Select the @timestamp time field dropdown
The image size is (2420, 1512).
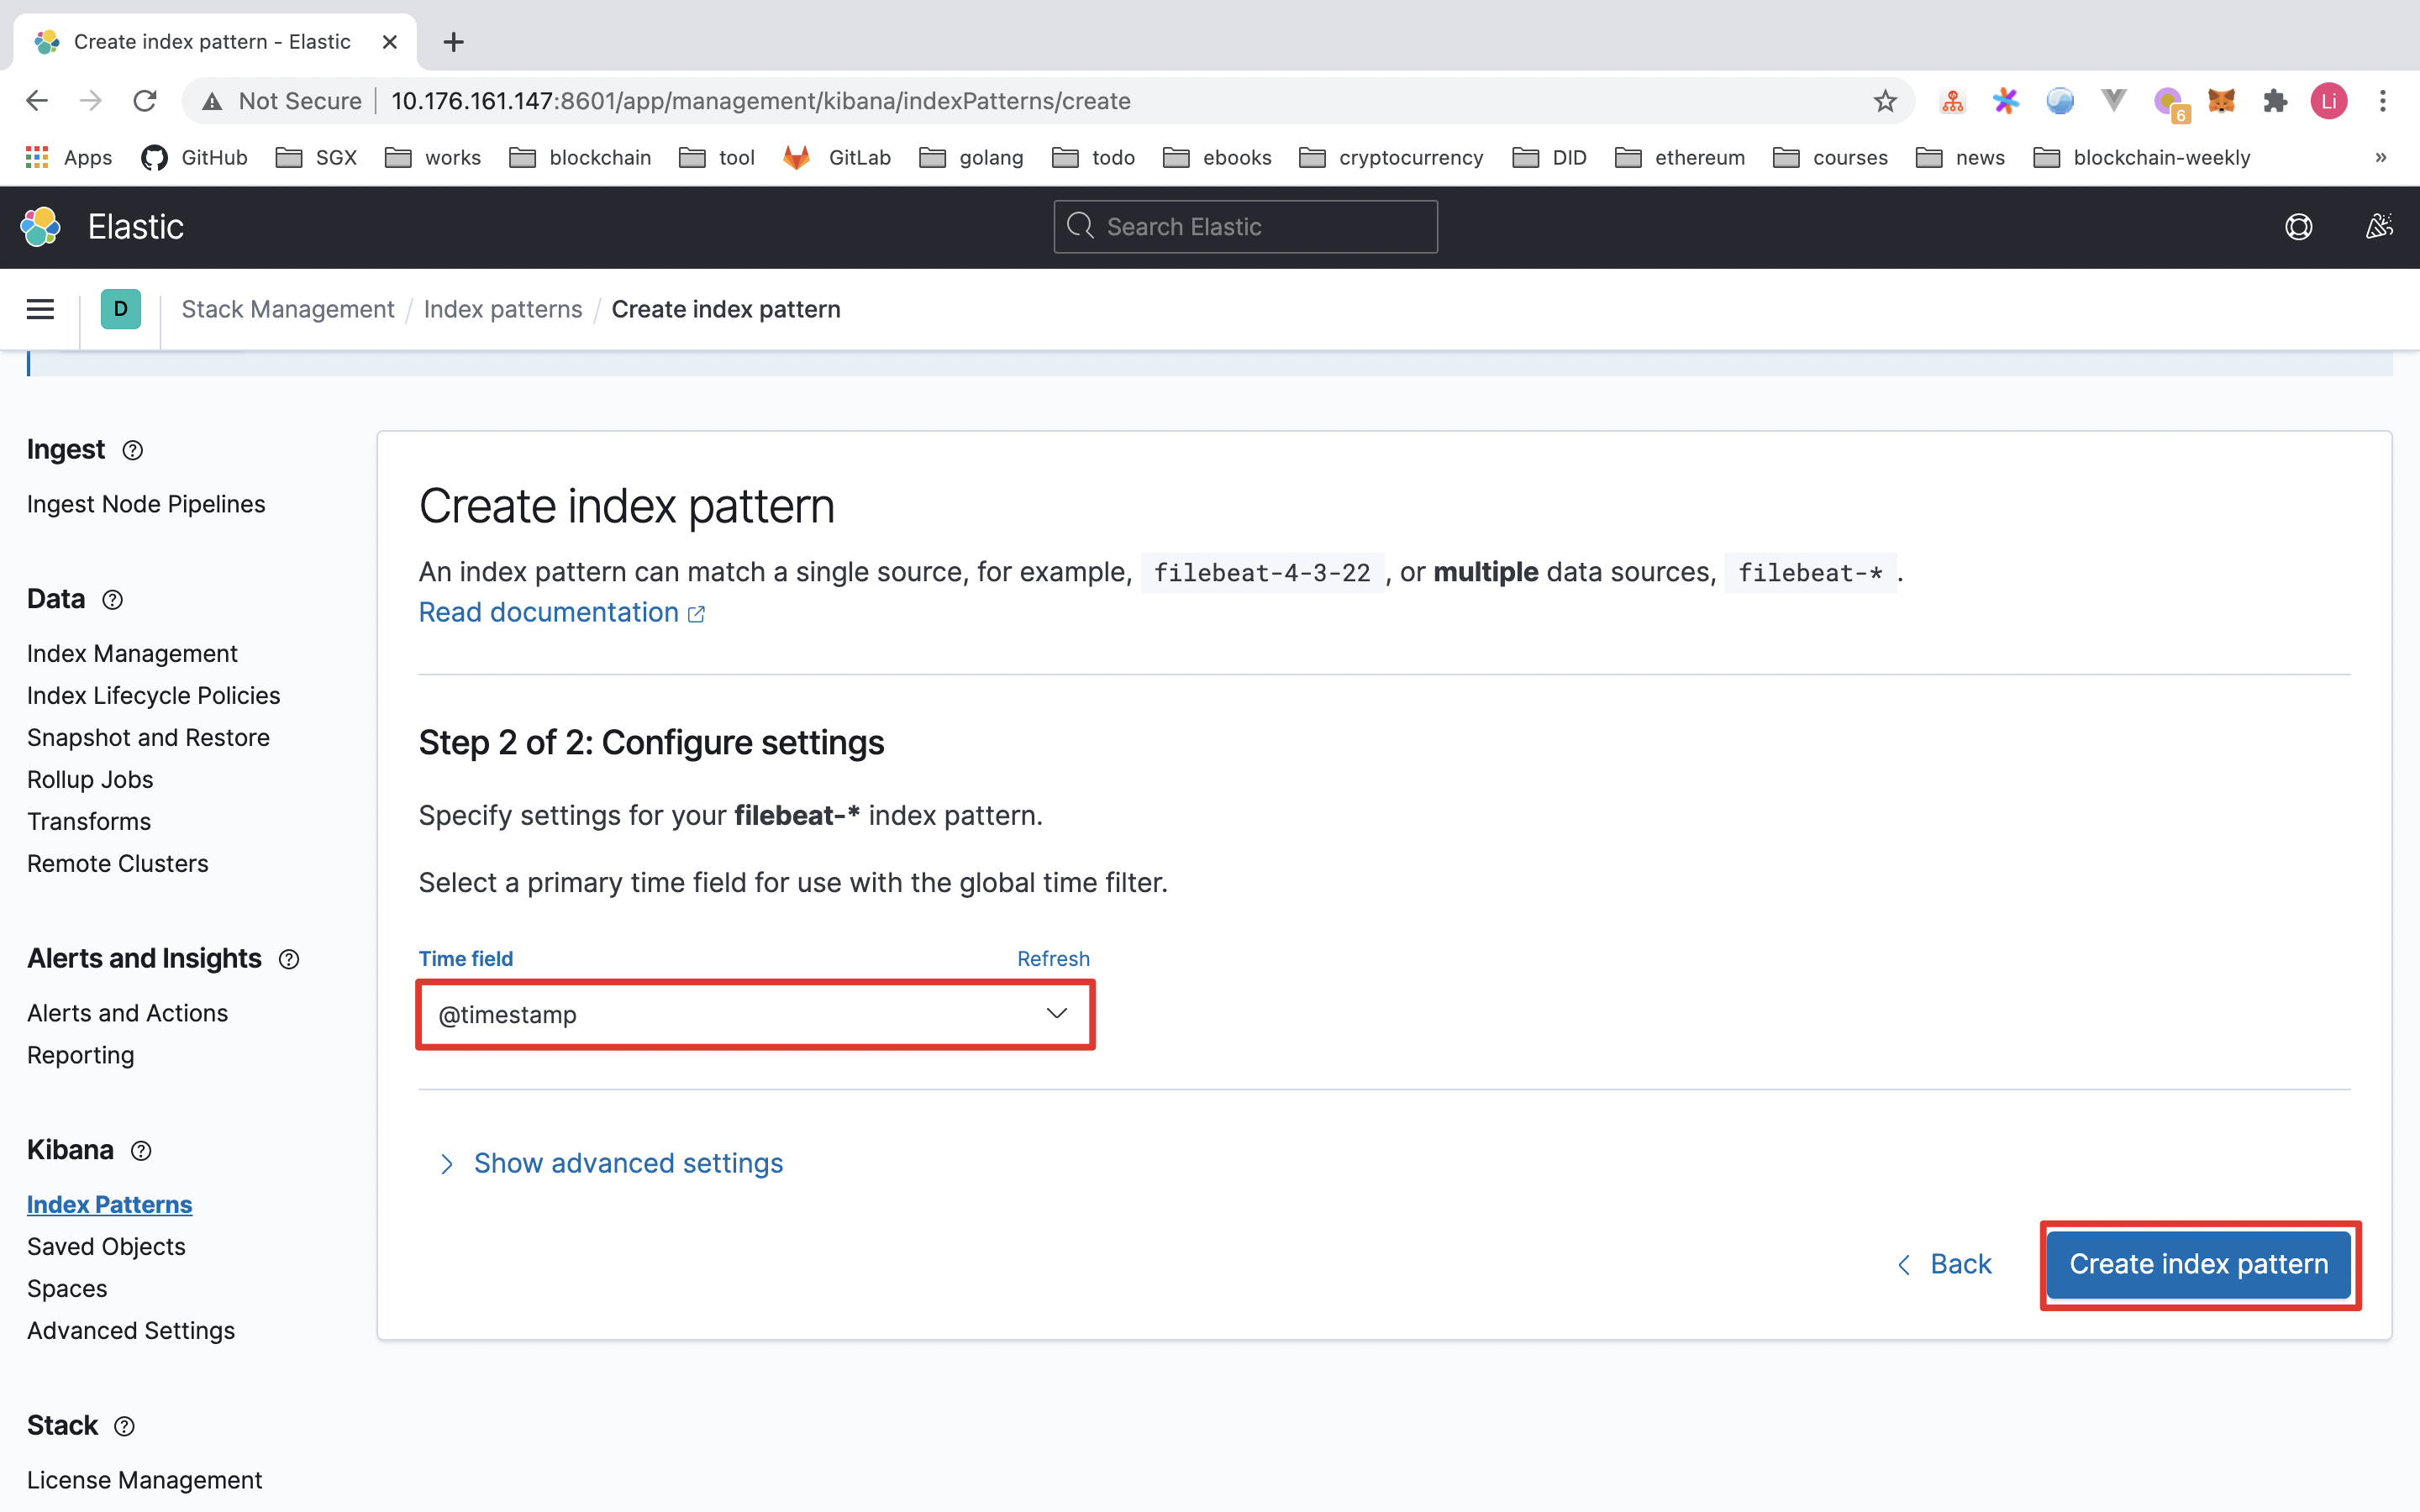[755, 1014]
